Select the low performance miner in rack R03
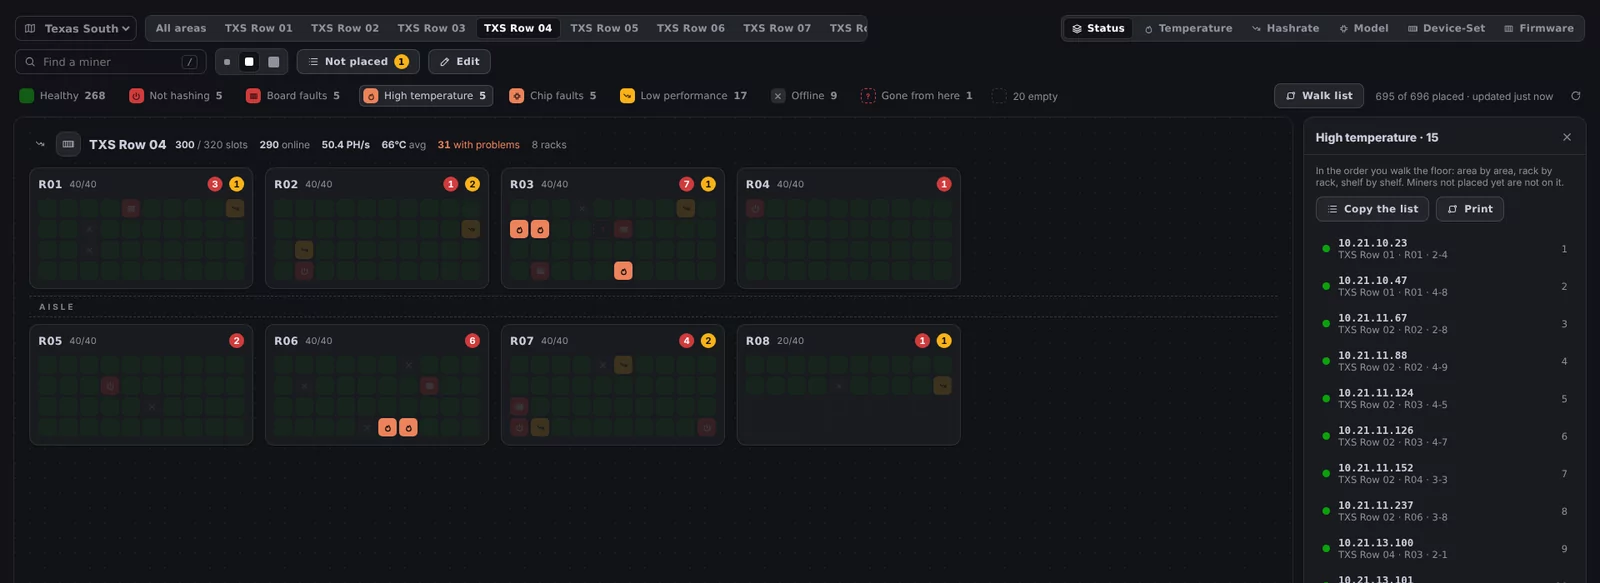This screenshot has width=1600, height=583. click(x=686, y=208)
